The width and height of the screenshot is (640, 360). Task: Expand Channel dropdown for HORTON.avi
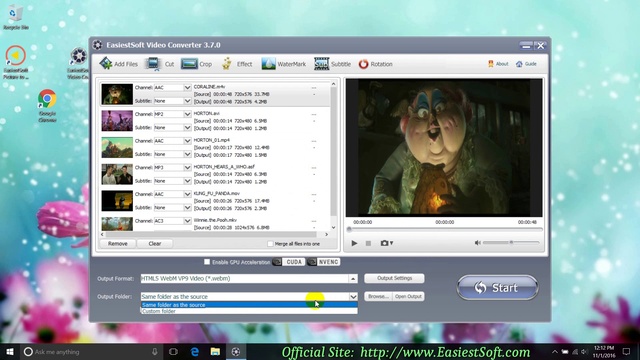point(187,114)
